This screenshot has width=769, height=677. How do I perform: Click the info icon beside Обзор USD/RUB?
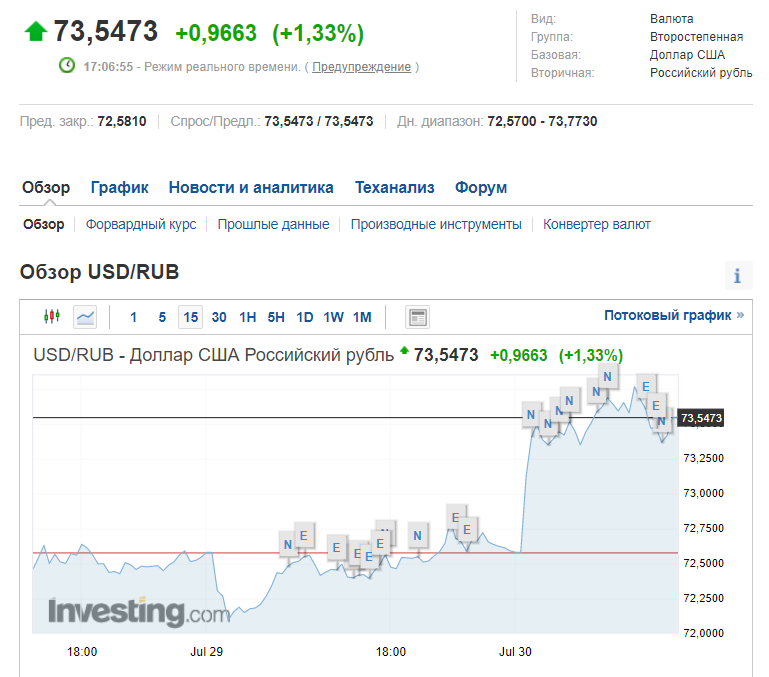737,276
